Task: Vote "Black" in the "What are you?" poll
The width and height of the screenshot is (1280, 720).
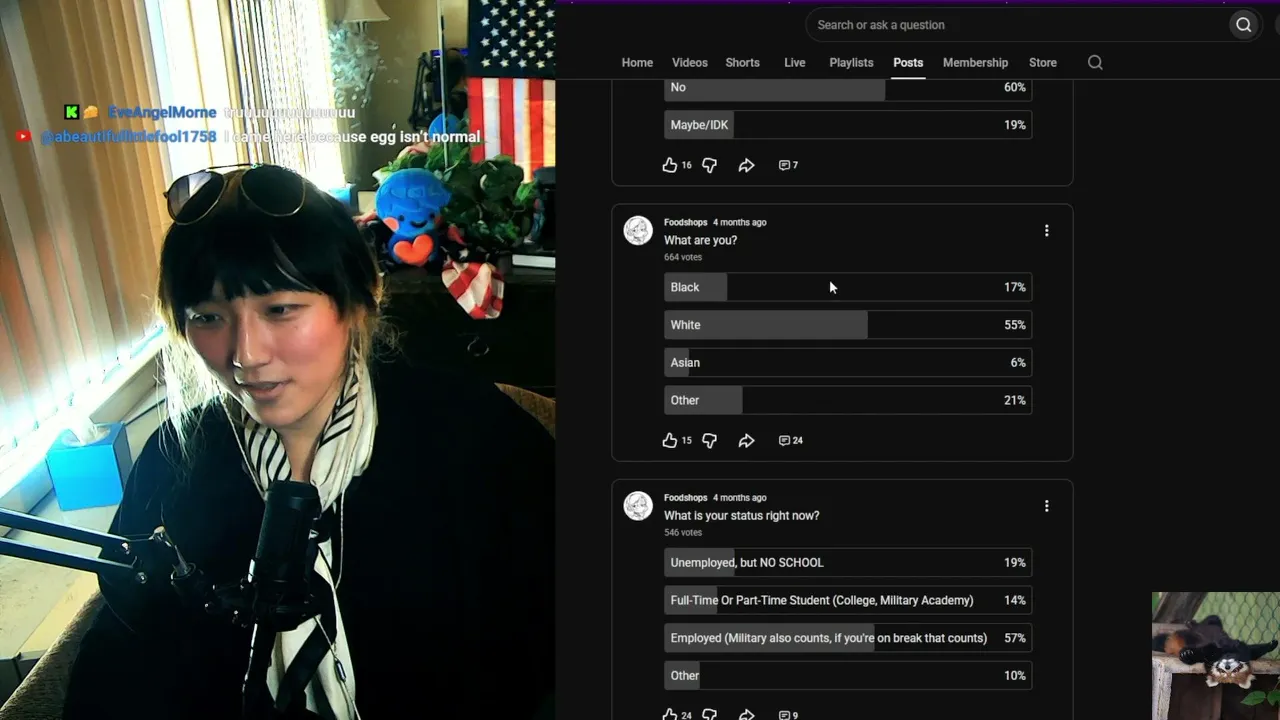Action: [848, 287]
